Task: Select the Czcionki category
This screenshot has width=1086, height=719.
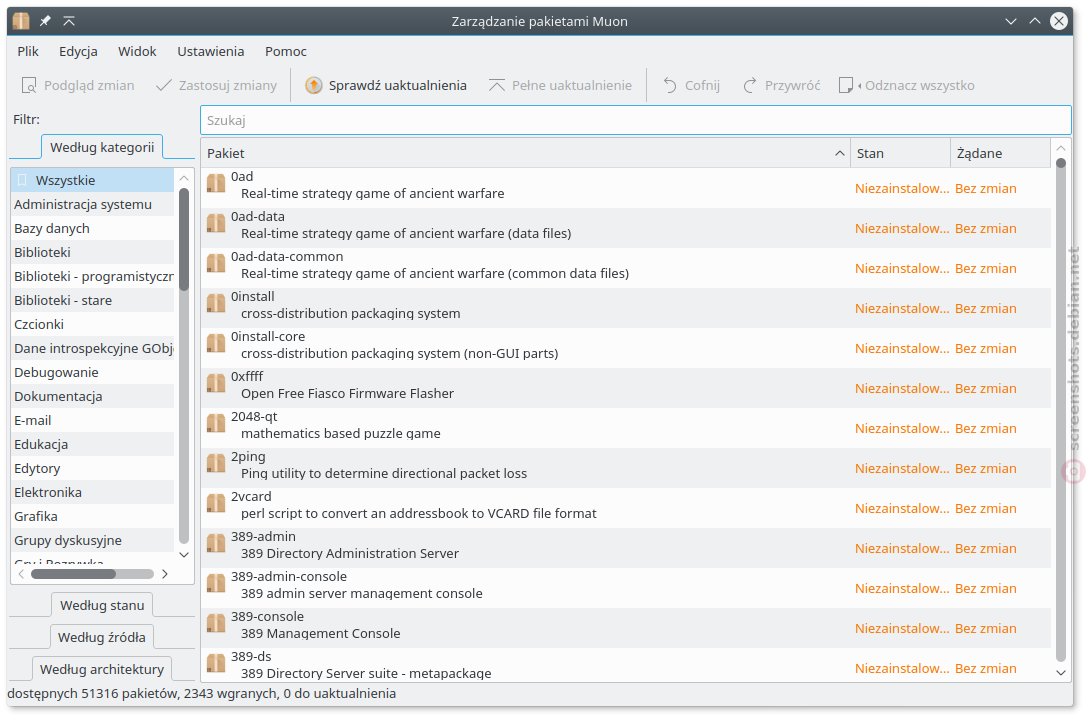Action: pyautogui.click(x=92, y=324)
